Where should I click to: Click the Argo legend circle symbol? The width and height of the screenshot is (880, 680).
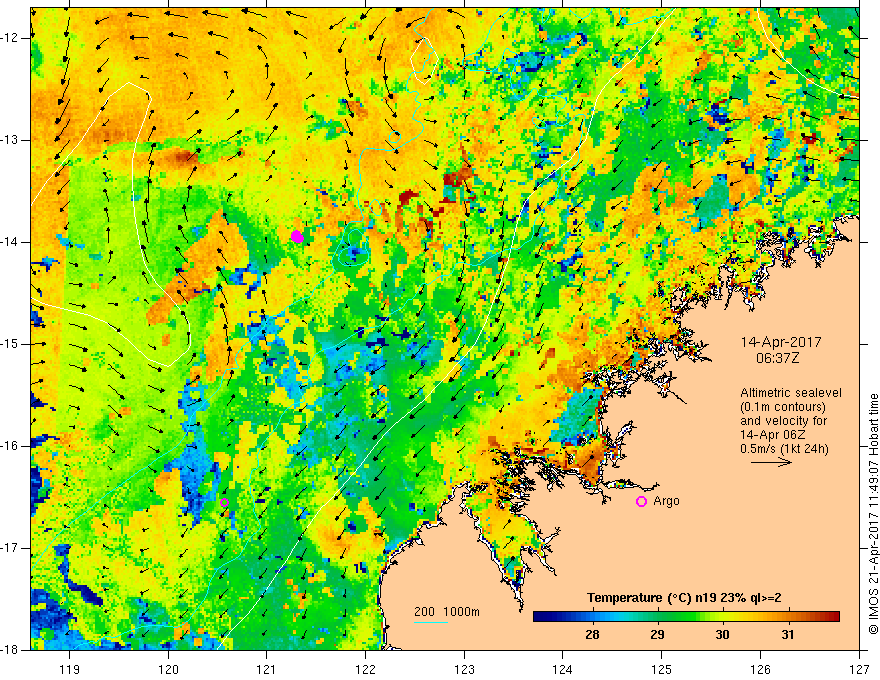click(x=641, y=501)
